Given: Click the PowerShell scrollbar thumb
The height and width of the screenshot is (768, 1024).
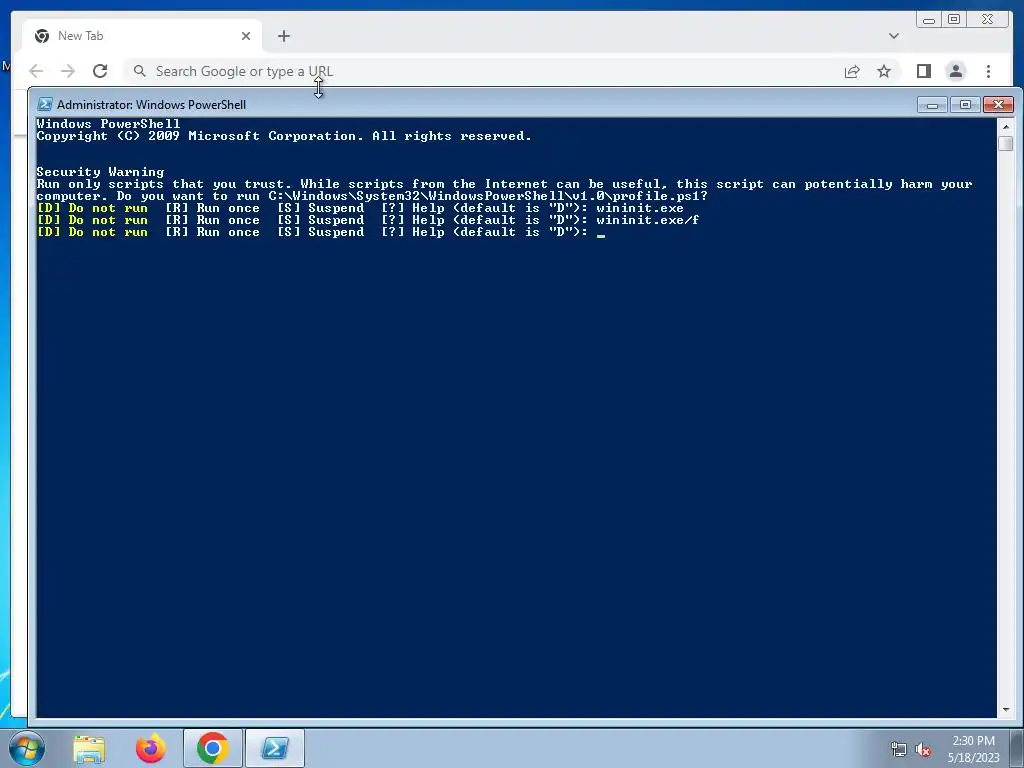Looking at the screenshot, I should coord(1005,143).
